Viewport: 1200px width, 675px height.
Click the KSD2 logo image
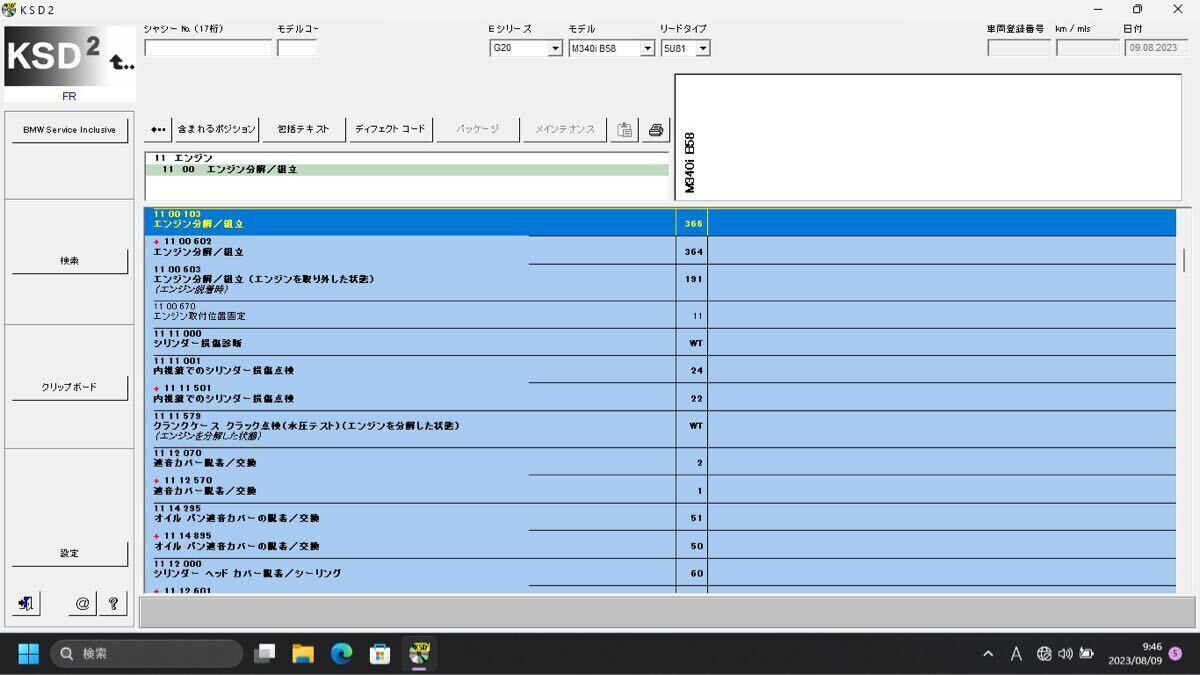pos(70,57)
